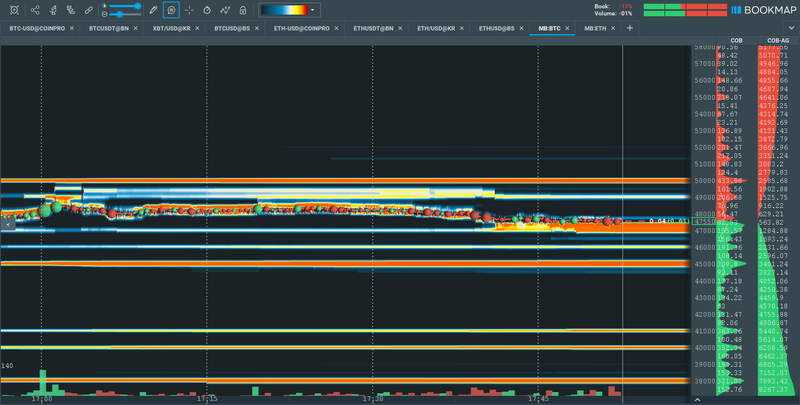This screenshot has width=800, height=405.
Task: Activate the crosshair tool
Action: [x=189, y=10]
